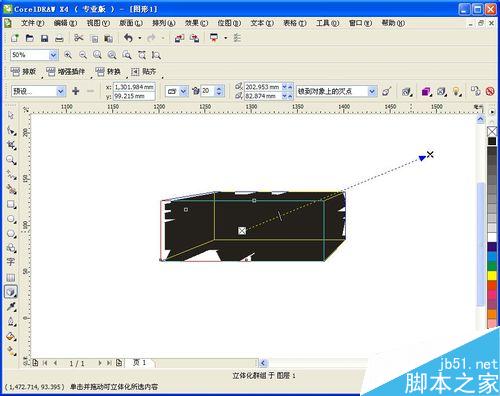This screenshot has height=396, width=500.
Task: Open the 50% zoom level dropdown
Action: click(x=53, y=55)
